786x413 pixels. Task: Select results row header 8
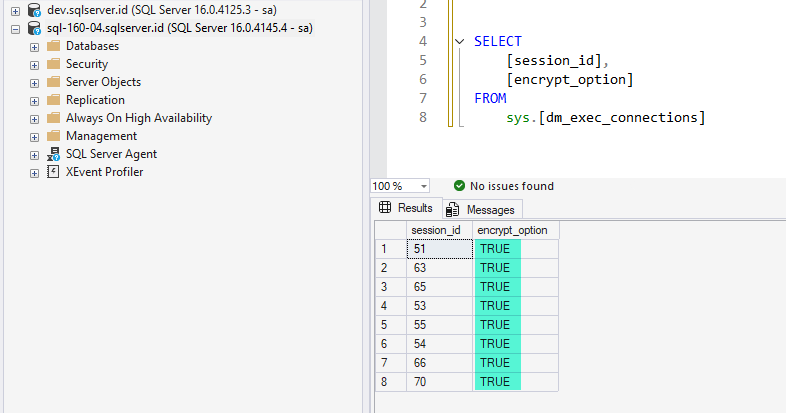(x=391, y=382)
